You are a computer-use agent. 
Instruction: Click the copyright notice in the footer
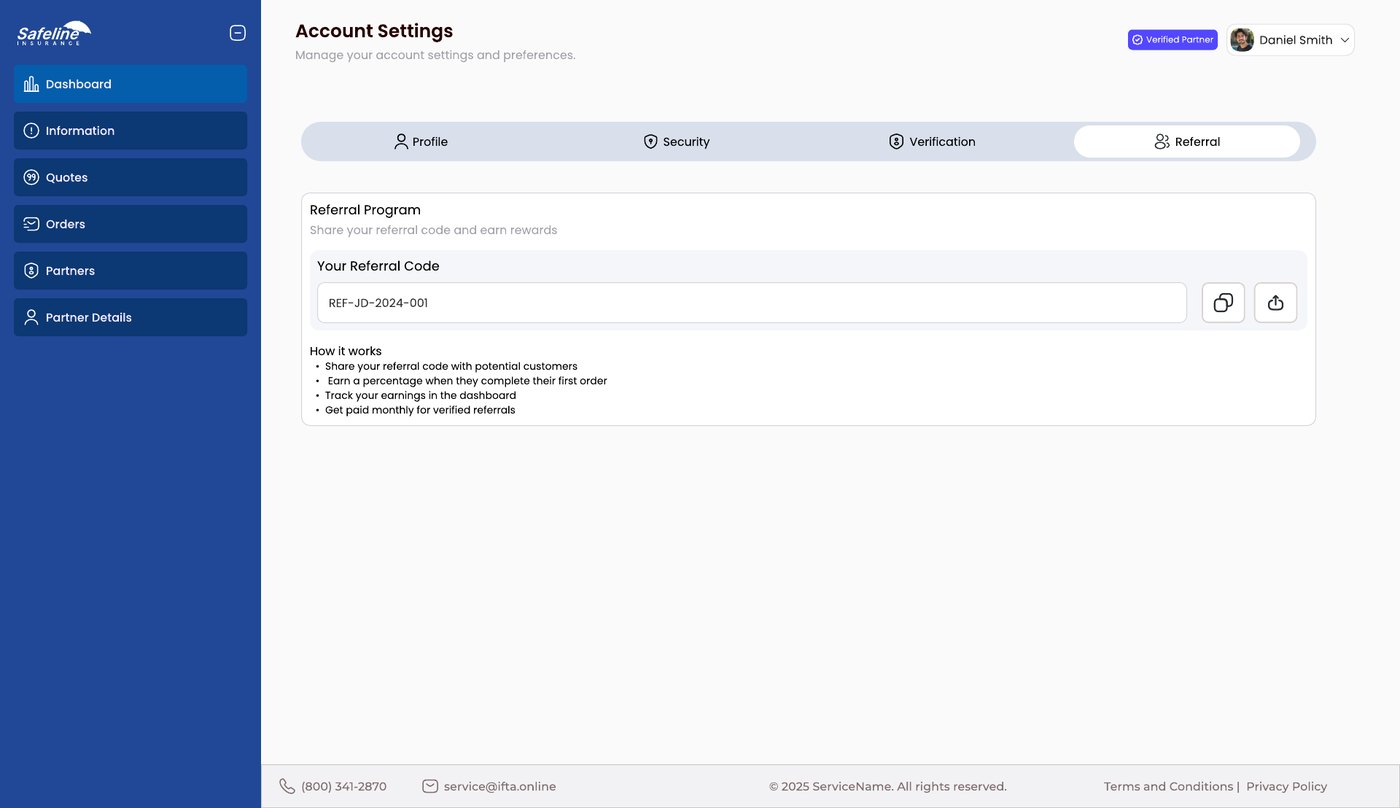tap(888, 786)
